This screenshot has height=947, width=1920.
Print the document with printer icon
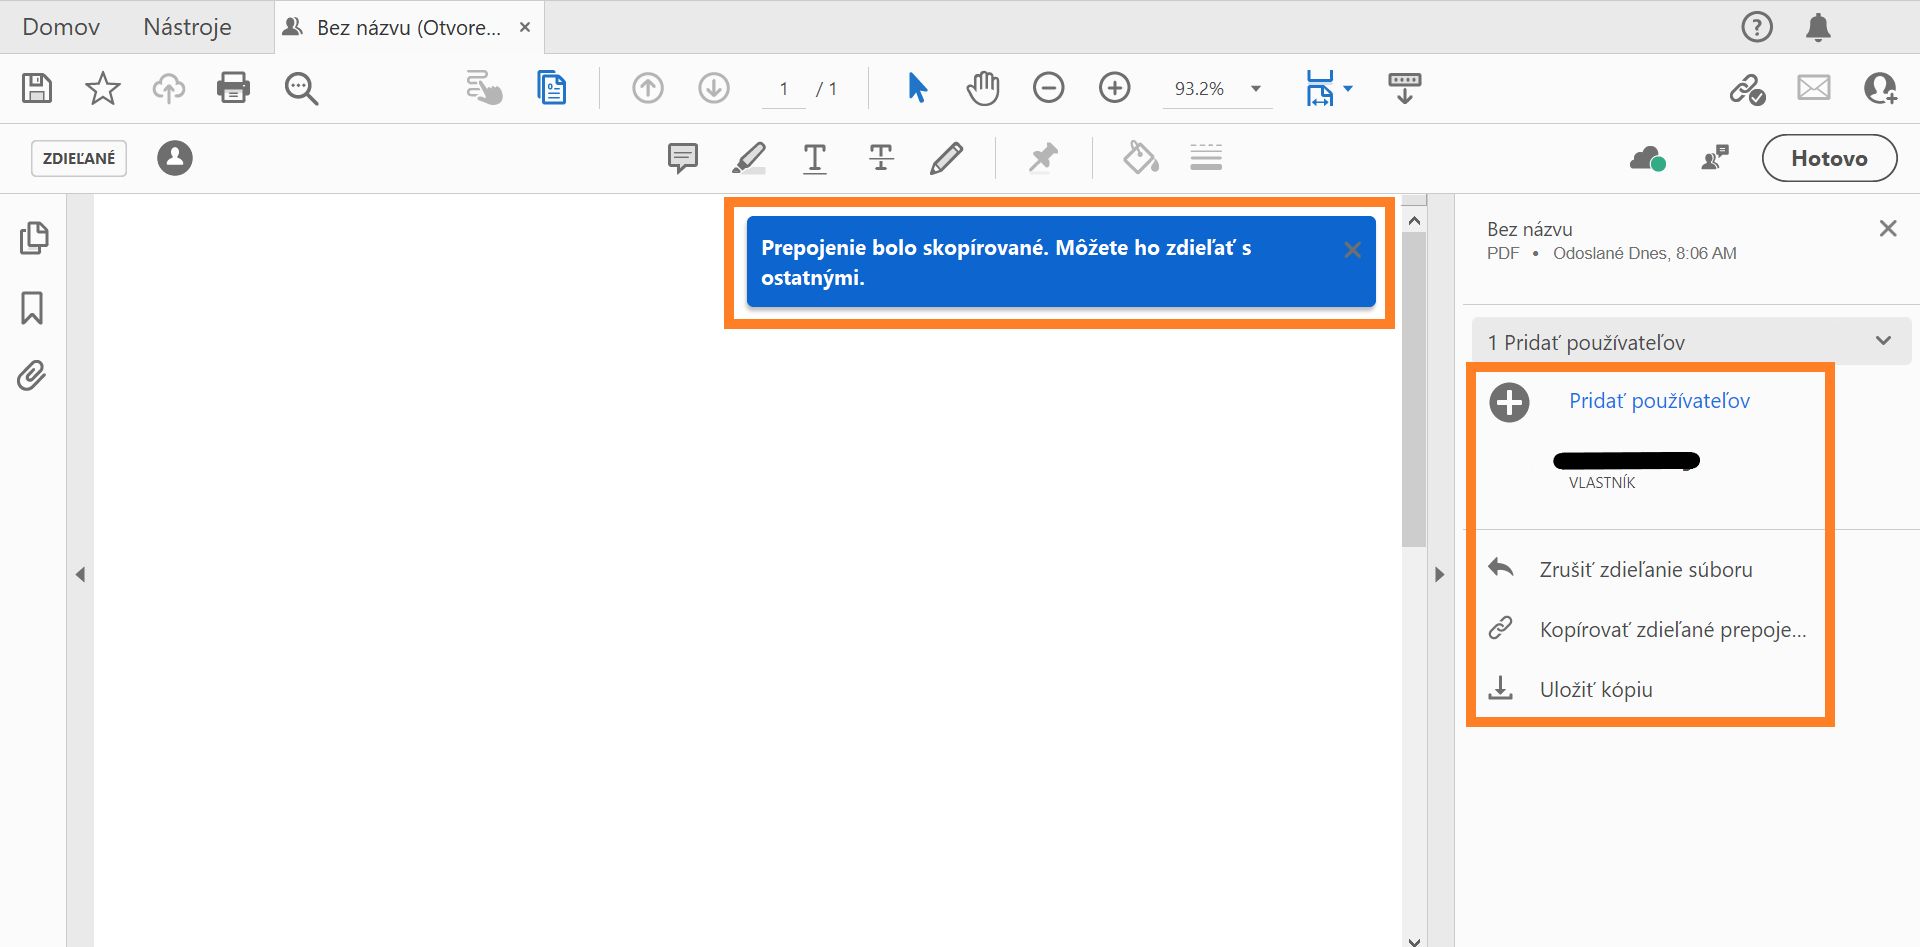234,88
